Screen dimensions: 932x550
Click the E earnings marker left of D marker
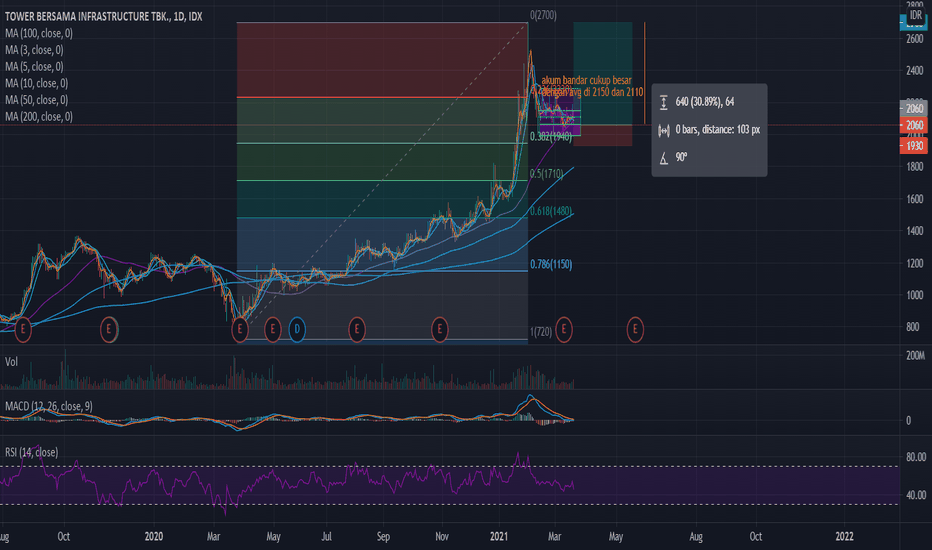pyautogui.click(x=272, y=329)
